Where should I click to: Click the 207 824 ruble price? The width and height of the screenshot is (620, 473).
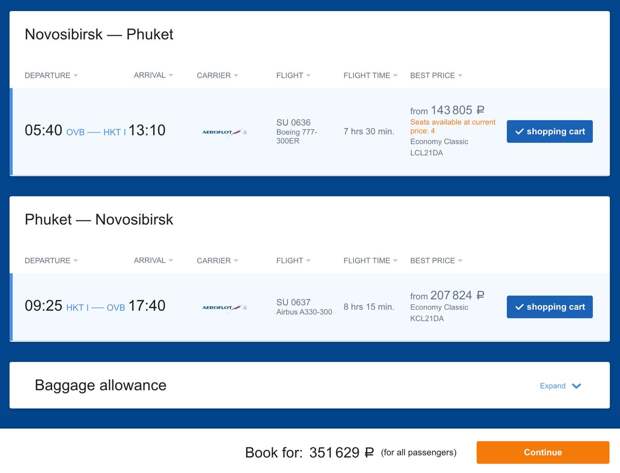(451, 296)
